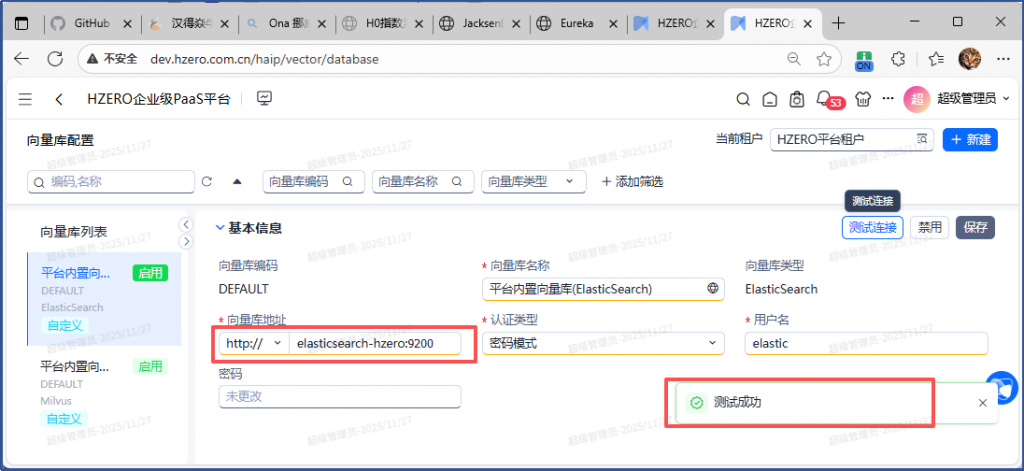Screen dimensions: 1024x471
Task: Open notifications bell with 53 badge
Action: click(824, 99)
